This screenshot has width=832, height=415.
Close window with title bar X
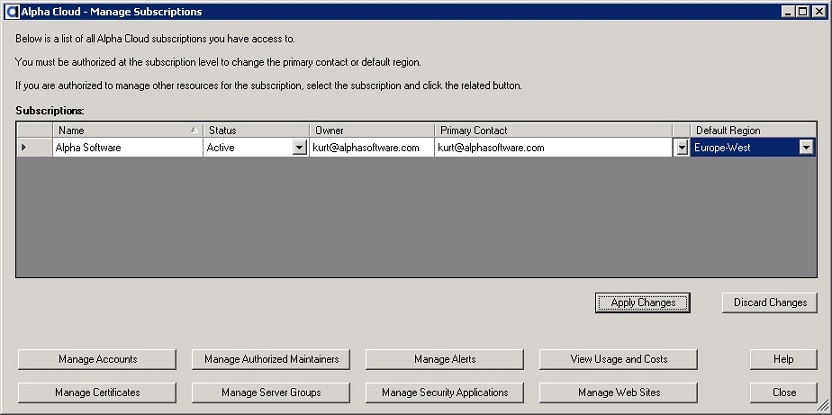point(818,11)
